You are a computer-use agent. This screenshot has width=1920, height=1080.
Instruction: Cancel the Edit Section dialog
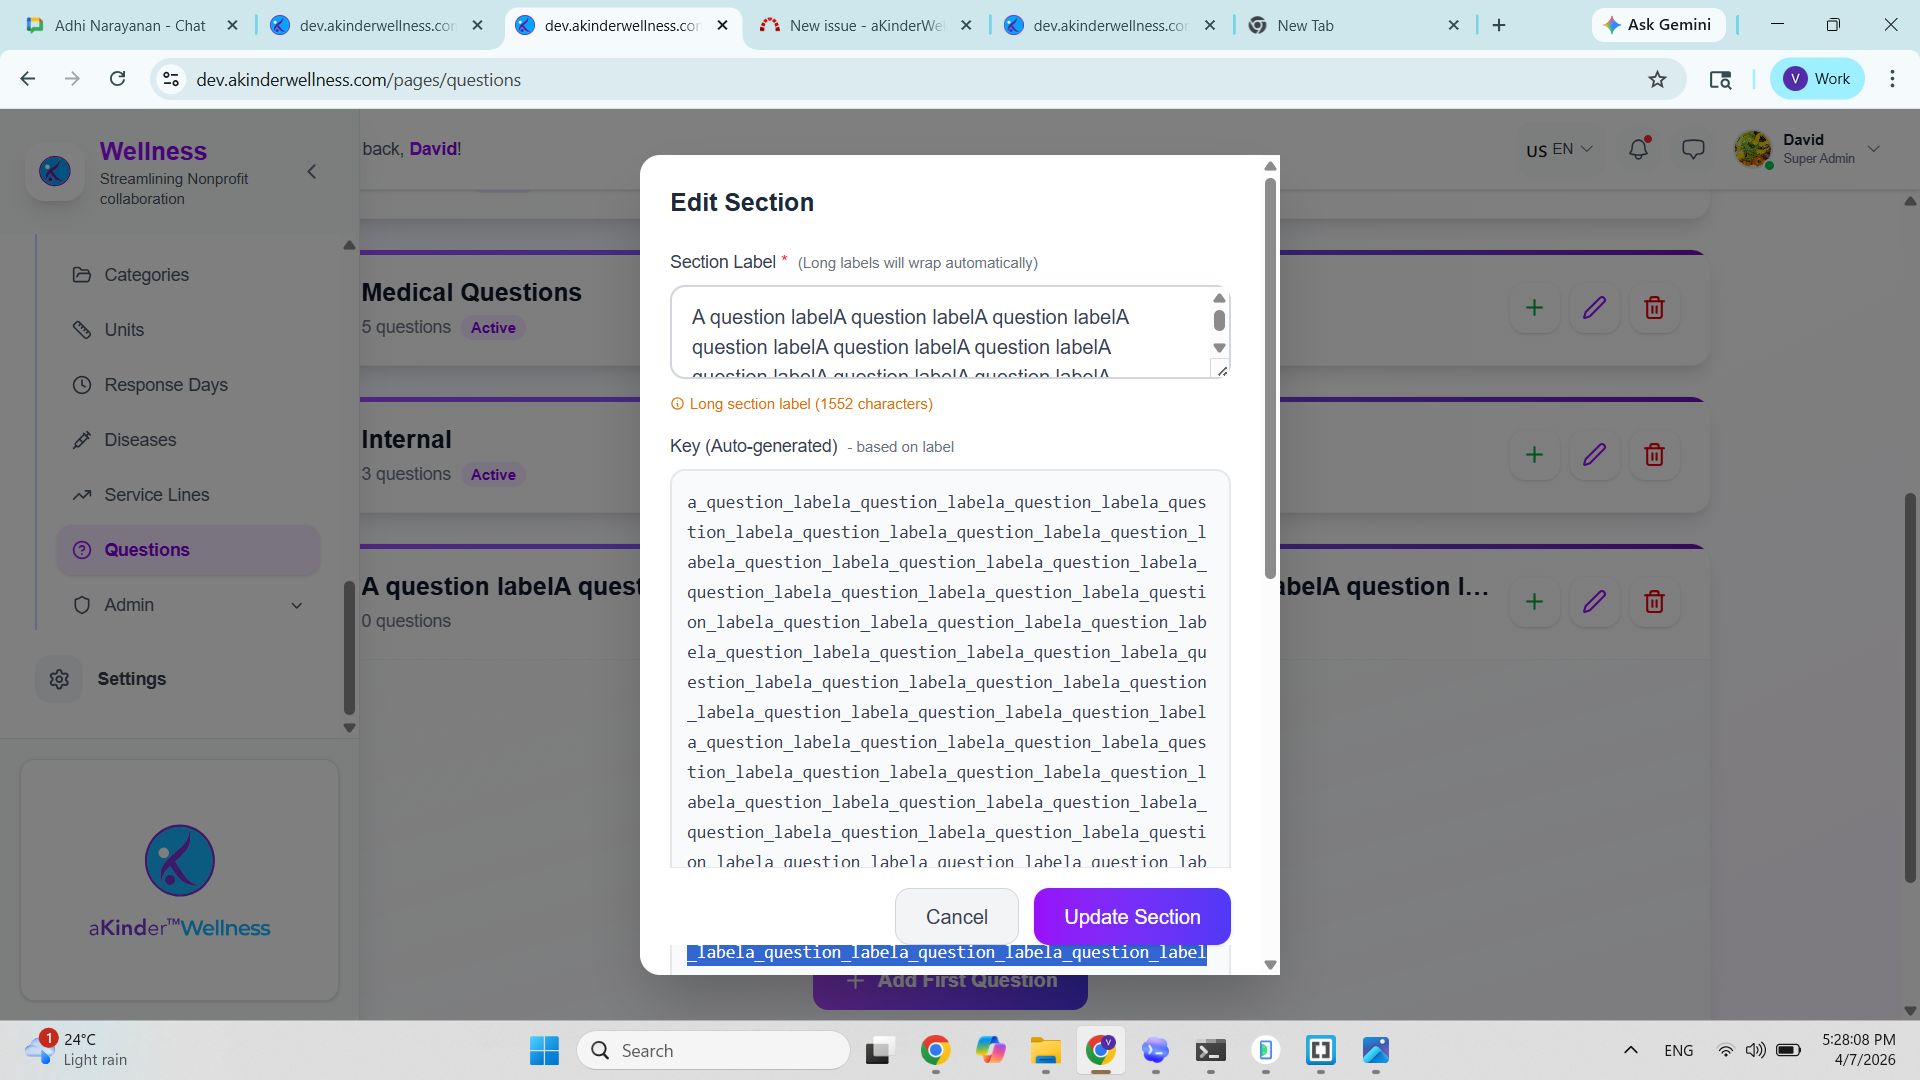[956, 917]
